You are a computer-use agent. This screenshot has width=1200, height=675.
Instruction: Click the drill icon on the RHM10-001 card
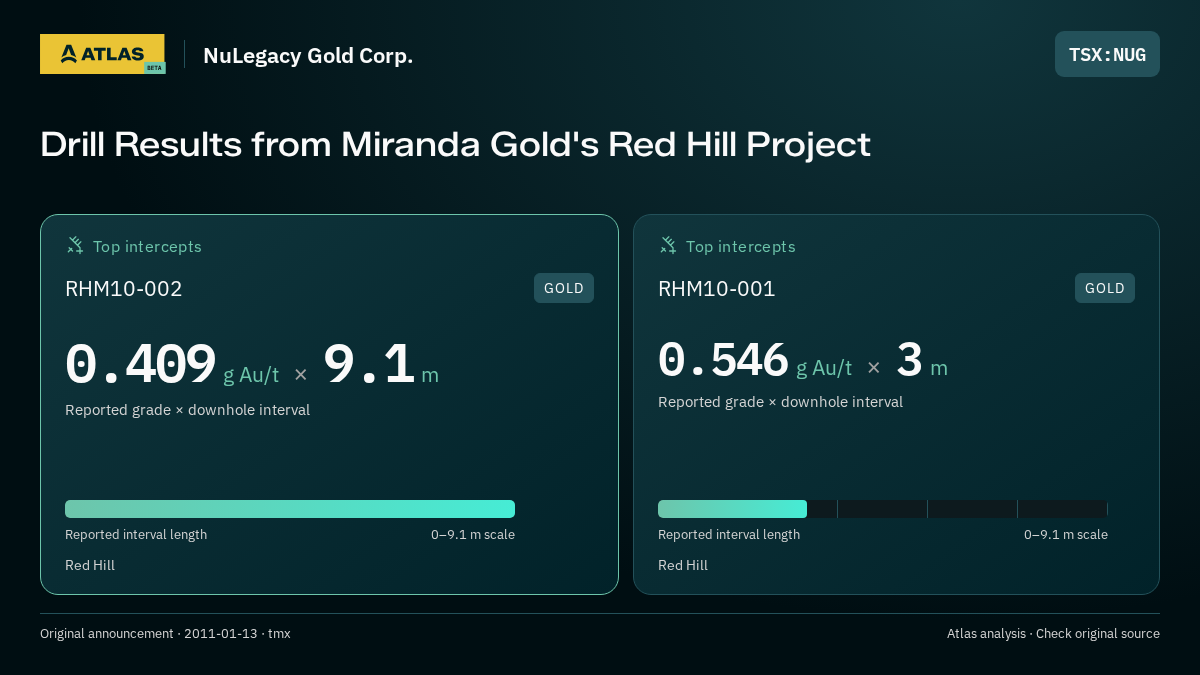[668, 245]
